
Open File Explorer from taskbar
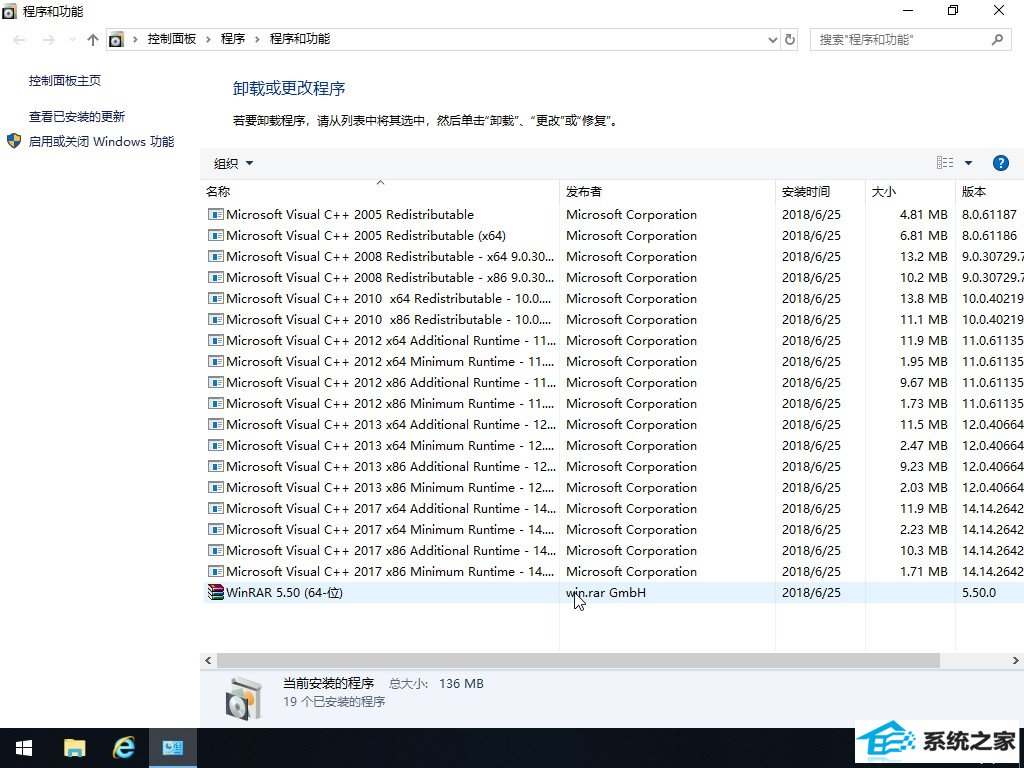[x=74, y=748]
